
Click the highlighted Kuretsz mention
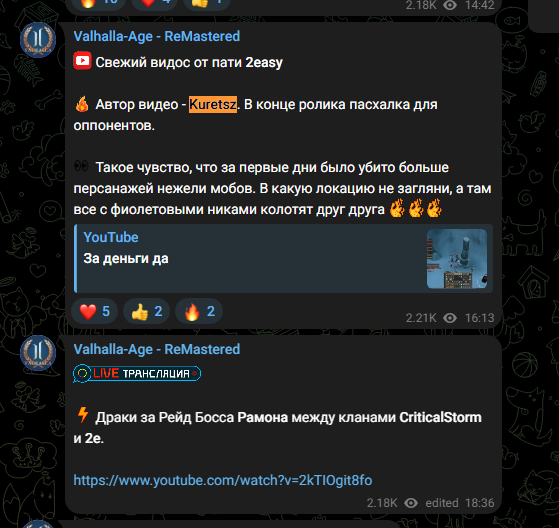coord(213,104)
